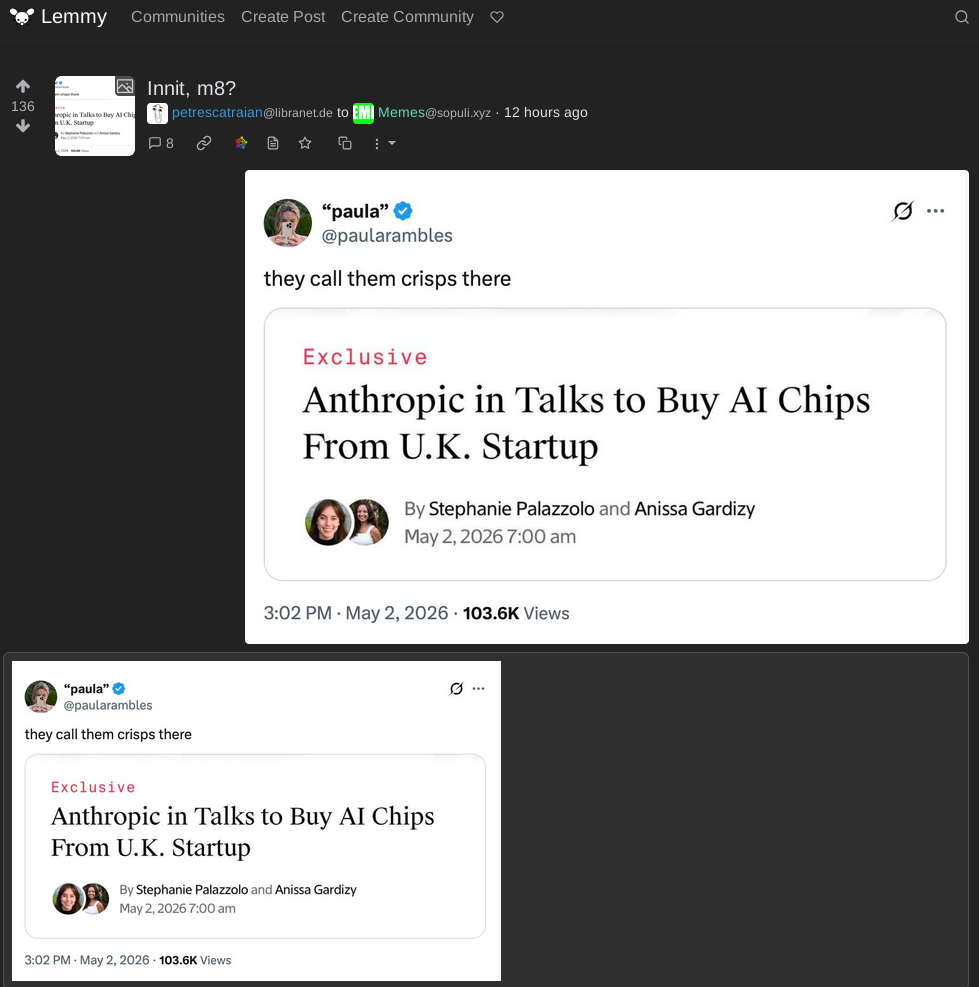This screenshot has width=979, height=987.
Task: Expand the more options dropdown
Action: [x=383, y=144]
